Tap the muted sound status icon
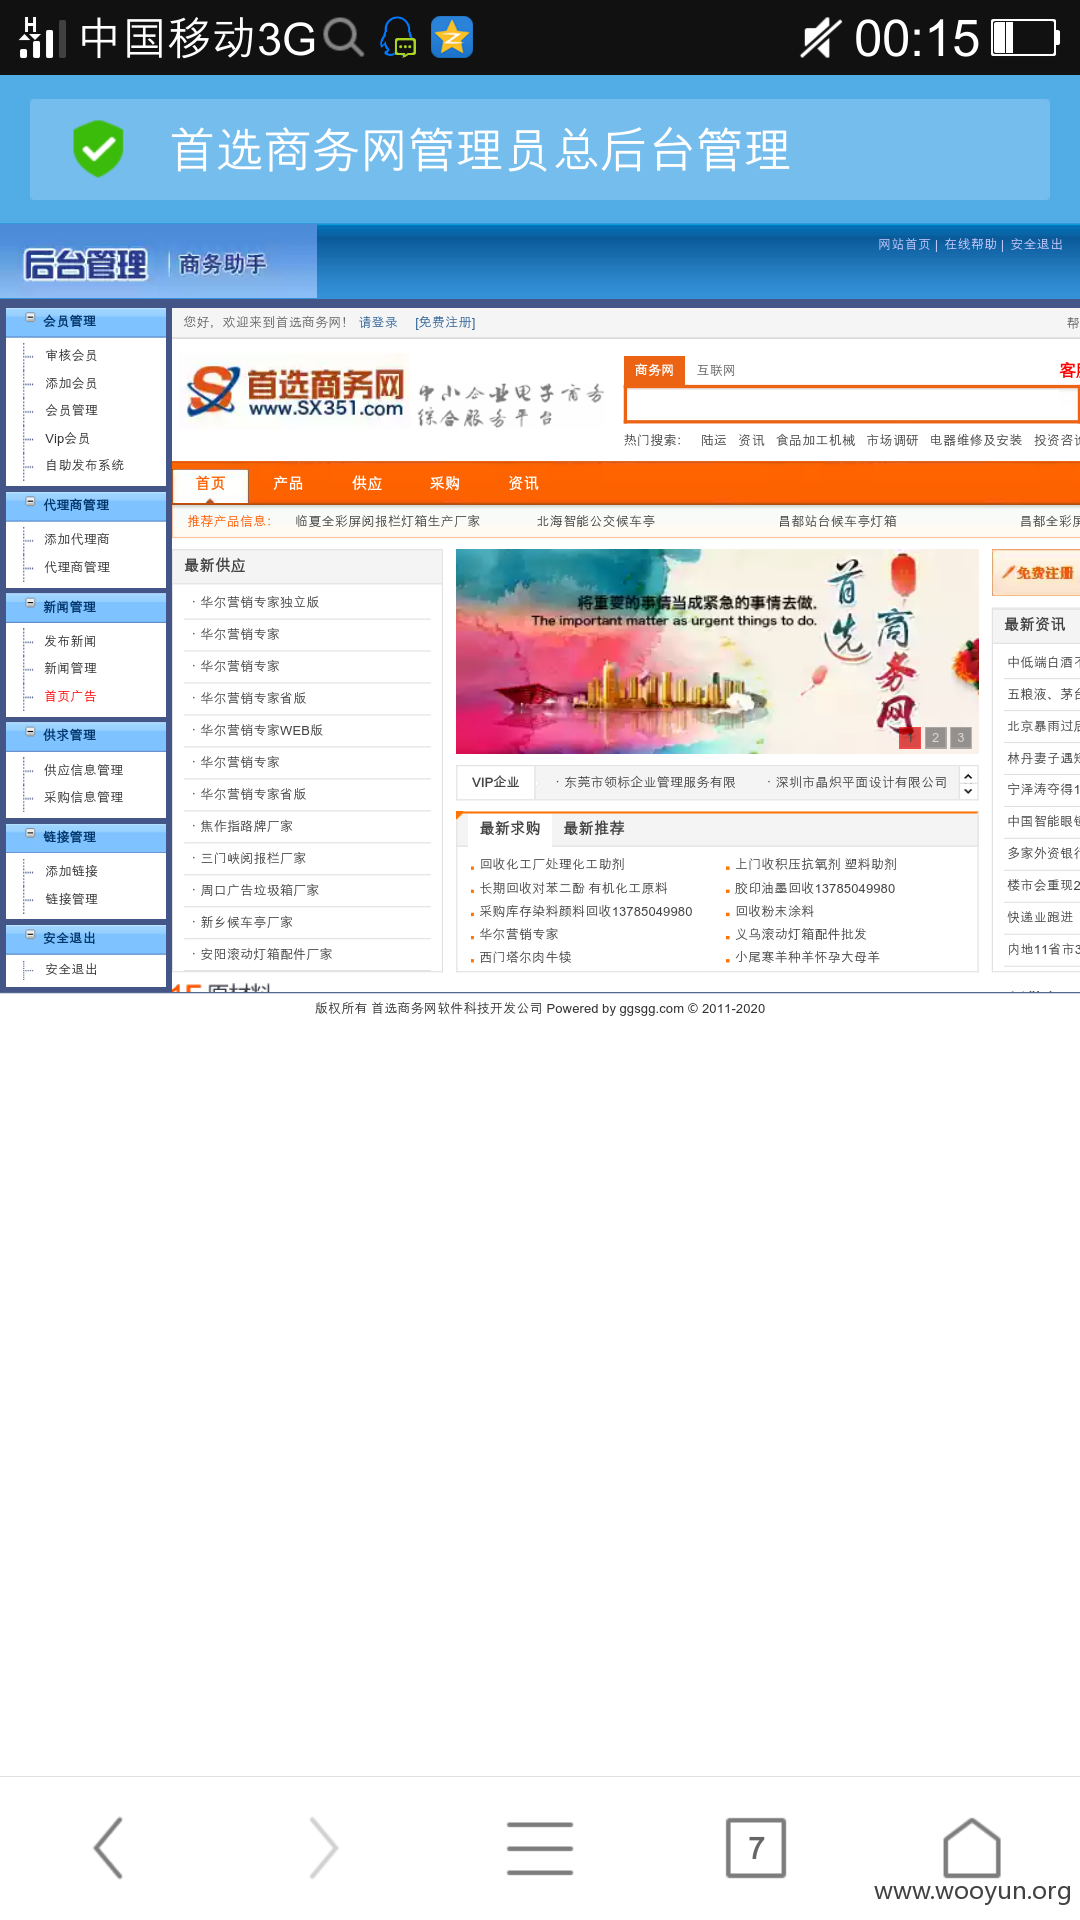 [x=820, y=38]
